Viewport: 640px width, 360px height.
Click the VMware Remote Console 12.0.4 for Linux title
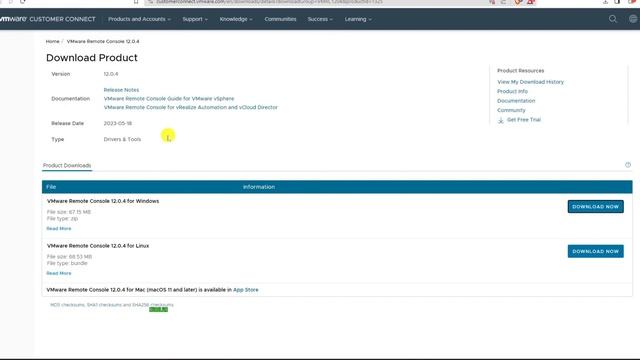pos(98,246)
